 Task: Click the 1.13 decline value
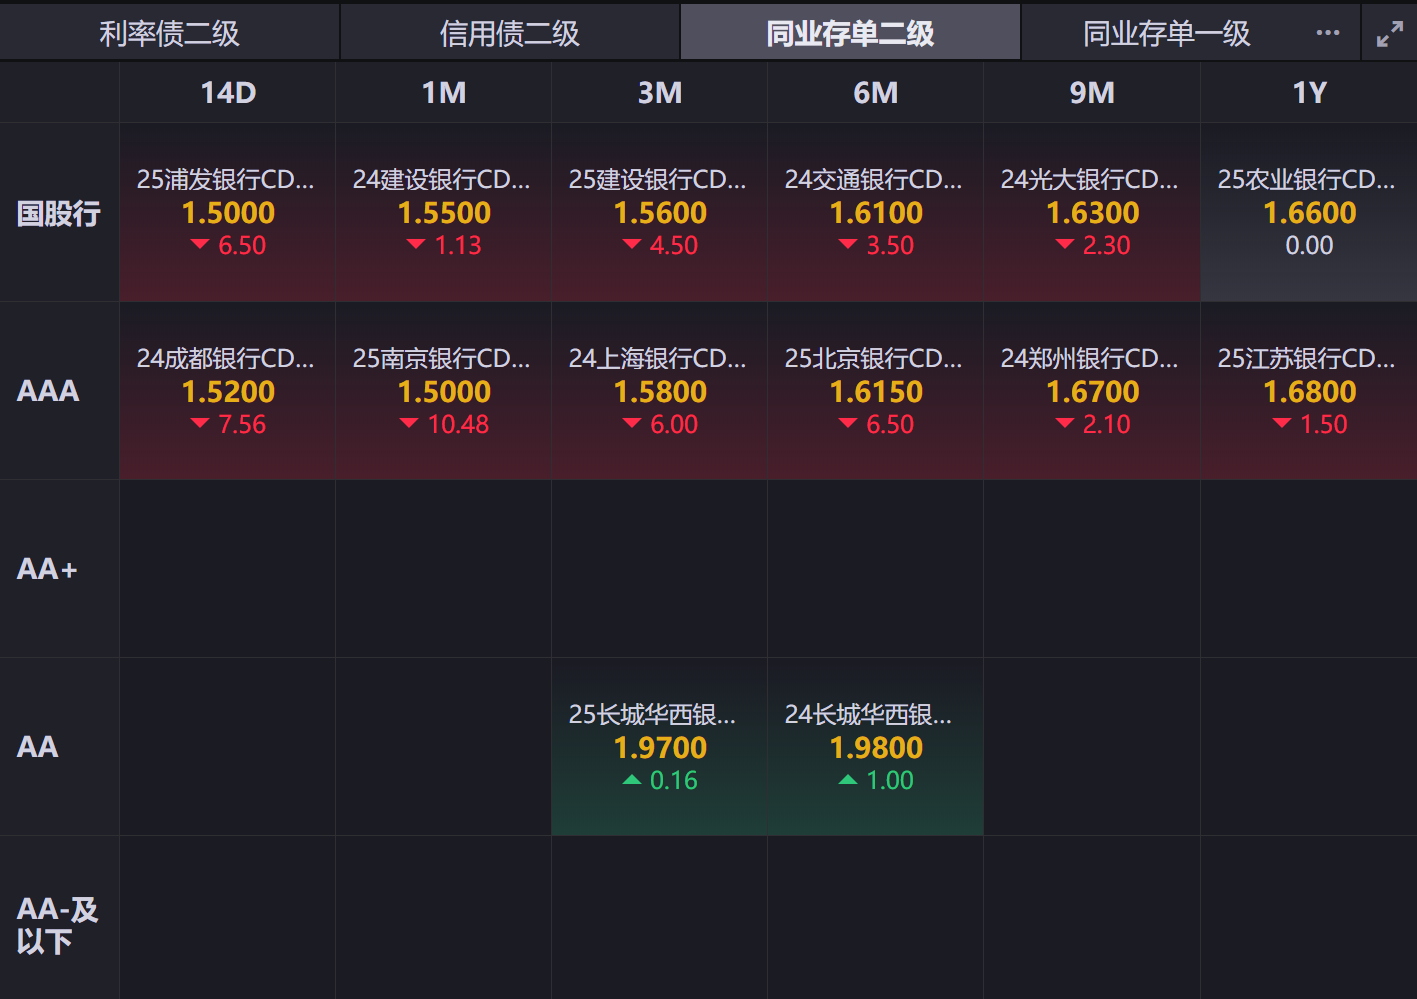click(x=458, y=245)
